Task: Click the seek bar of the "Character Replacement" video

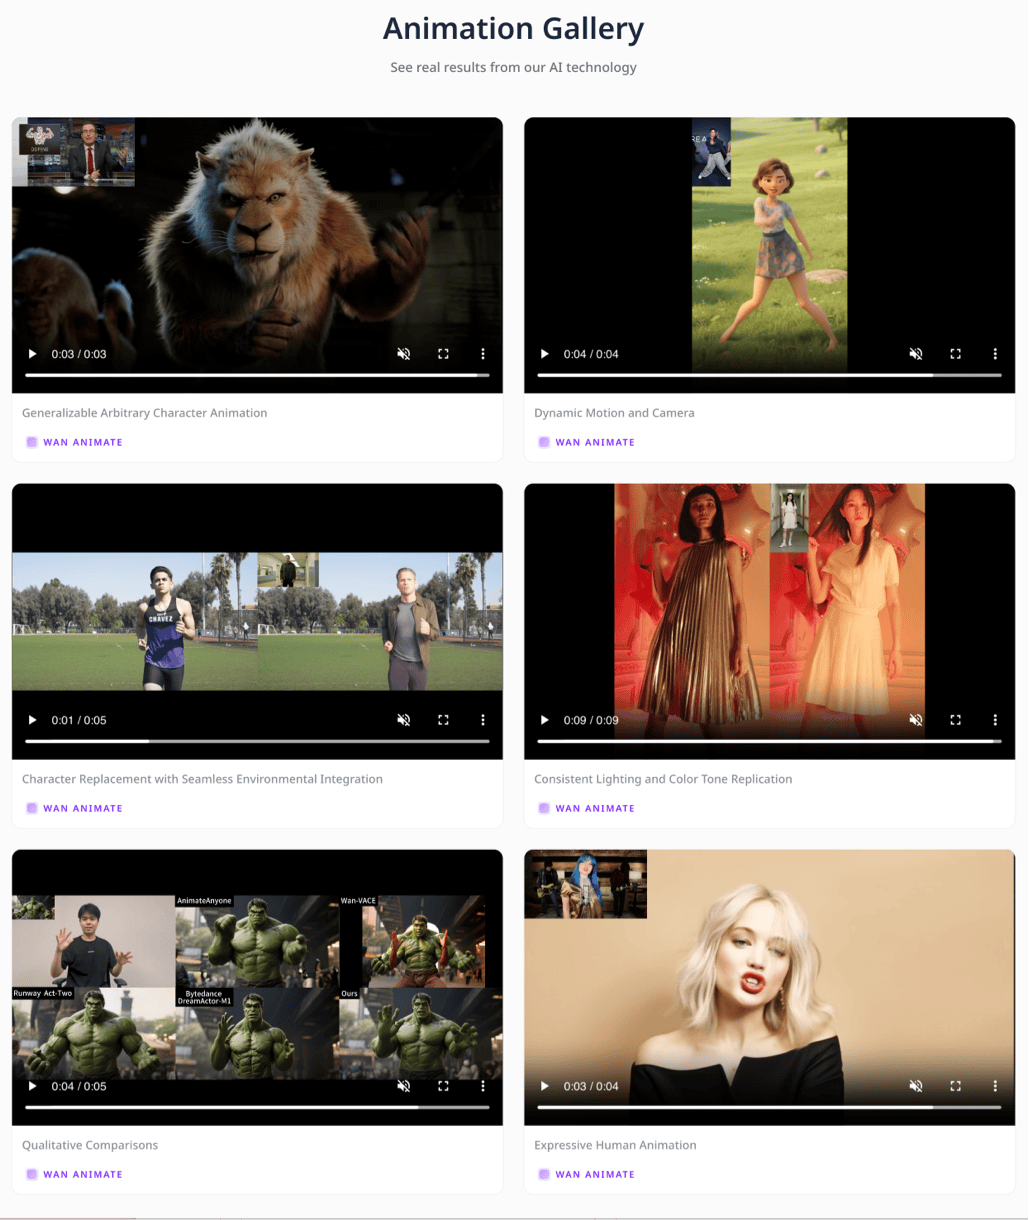Action: pos(256,740)
